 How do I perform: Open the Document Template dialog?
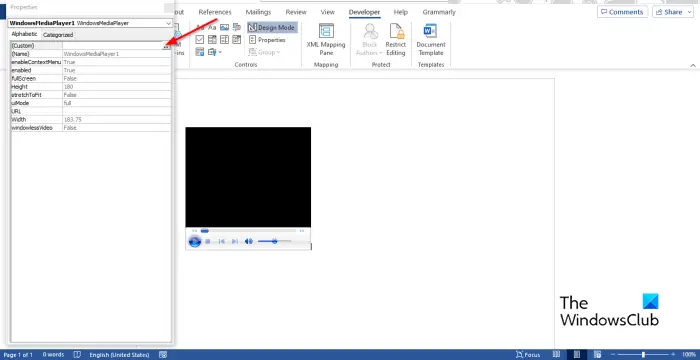click(x=431, y=39)
